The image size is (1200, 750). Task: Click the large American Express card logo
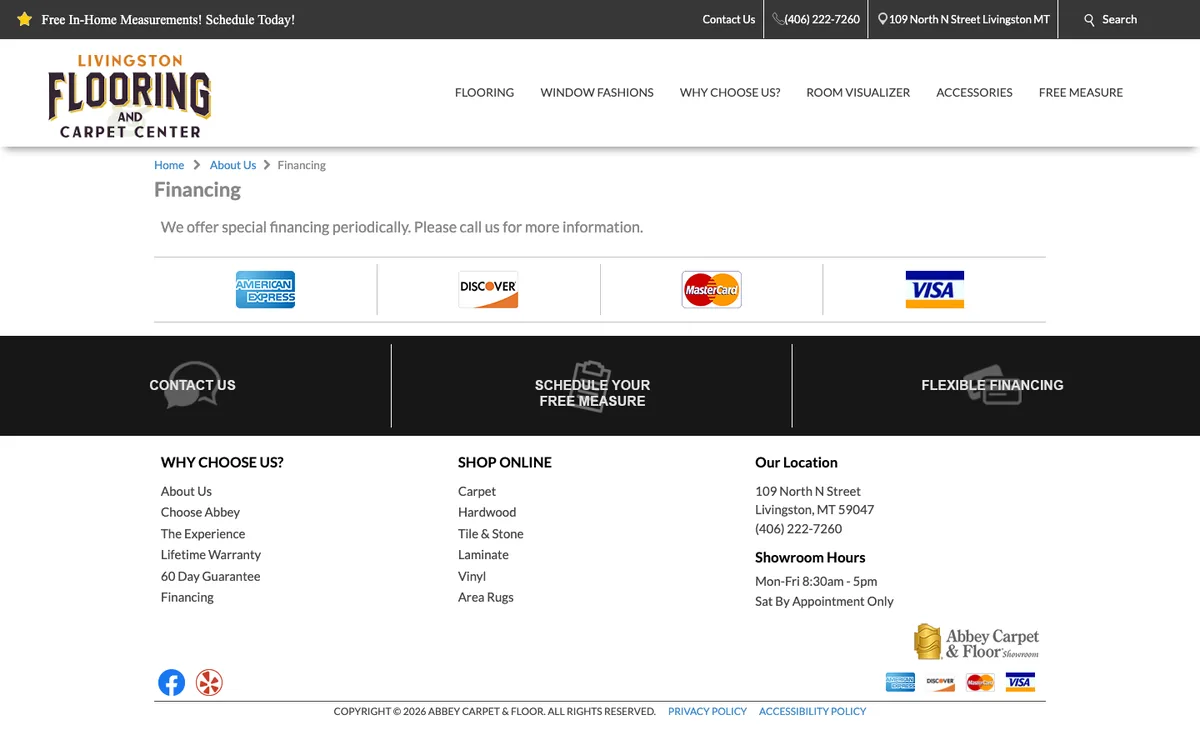265,289
